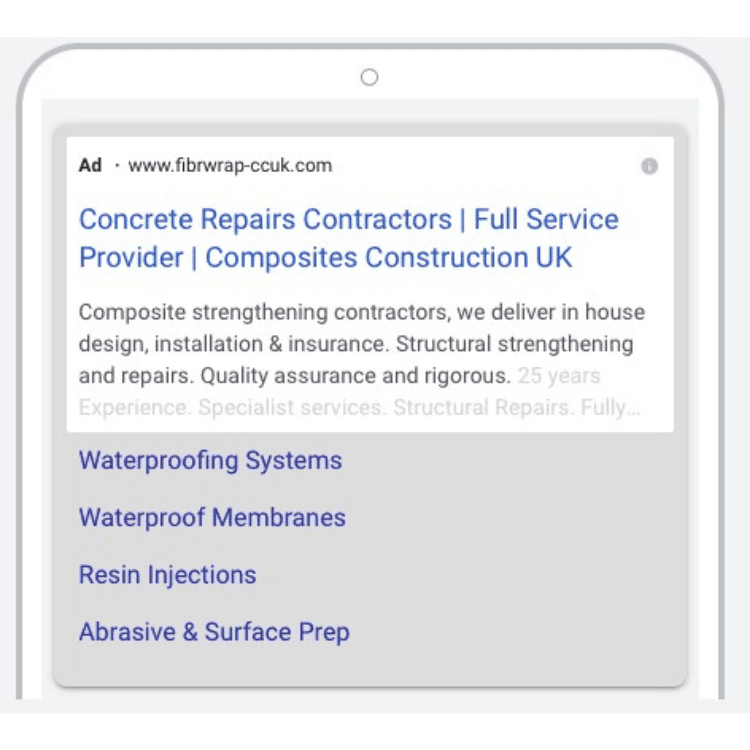Click the faded "25 years" text
This screenshot has height=750, width=750.
point(559,377)
